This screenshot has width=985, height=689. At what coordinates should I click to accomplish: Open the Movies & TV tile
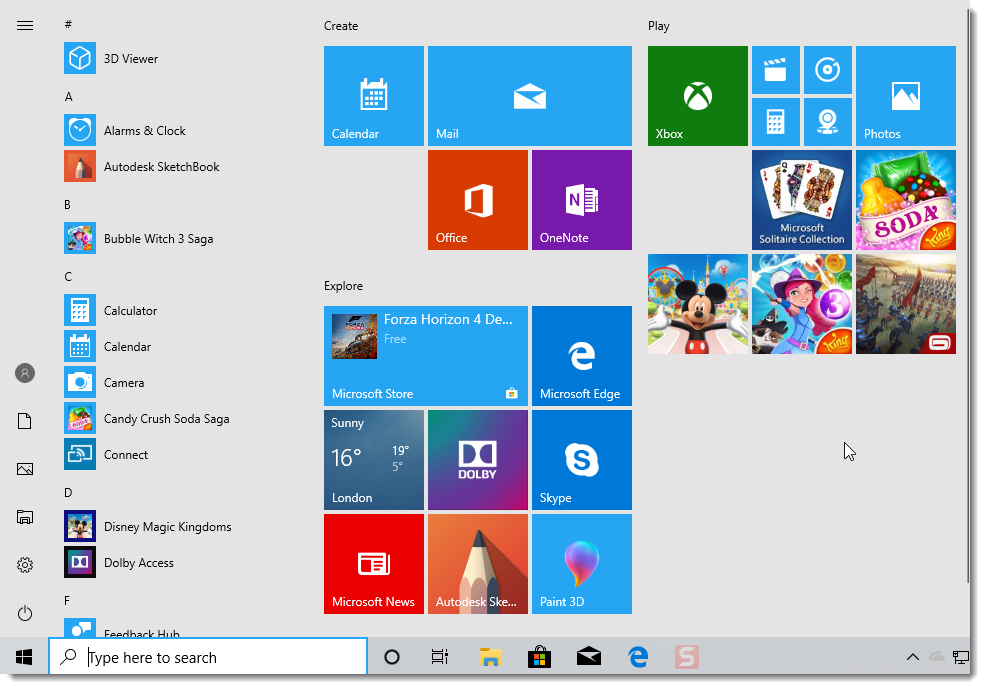coord(777,70)
